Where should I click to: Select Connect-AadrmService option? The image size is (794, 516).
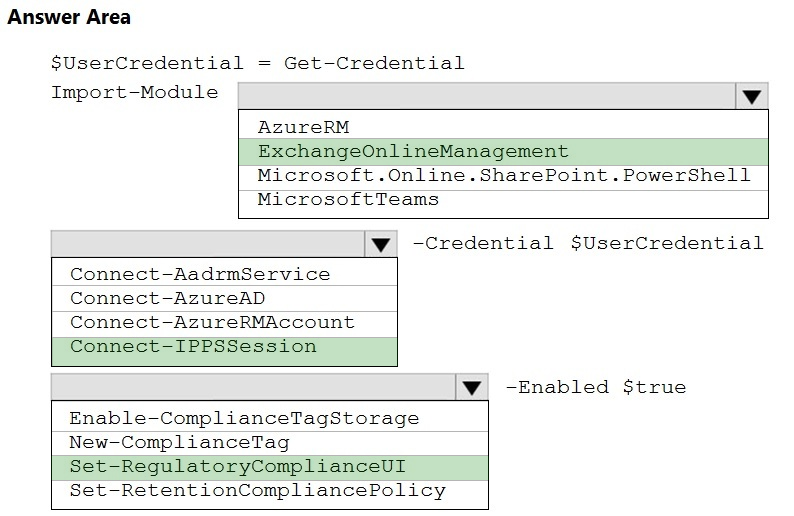coord(224,274)
